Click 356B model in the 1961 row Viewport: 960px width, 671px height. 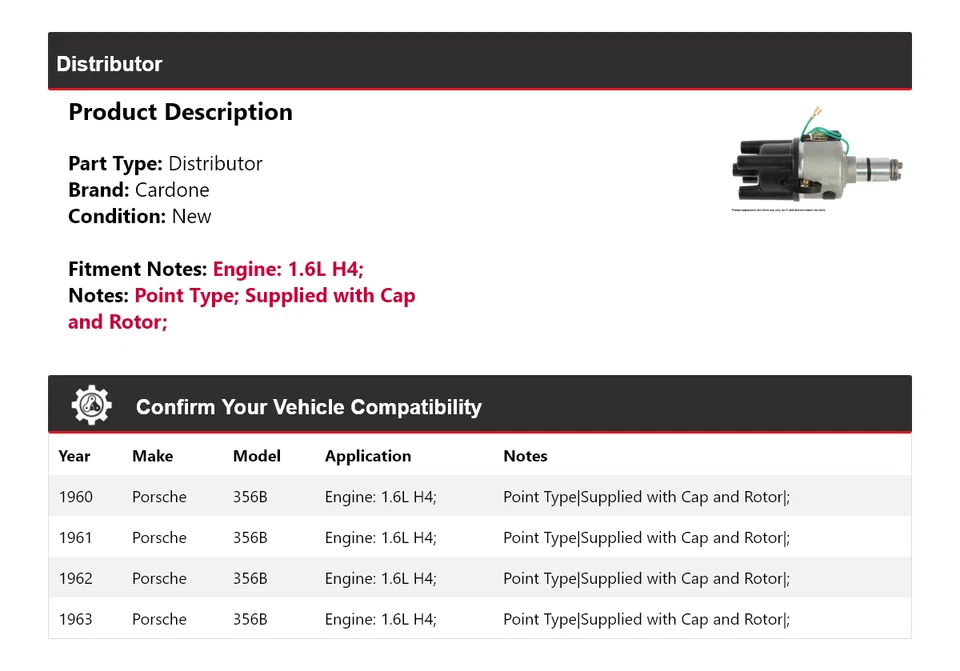coord(250,538)
